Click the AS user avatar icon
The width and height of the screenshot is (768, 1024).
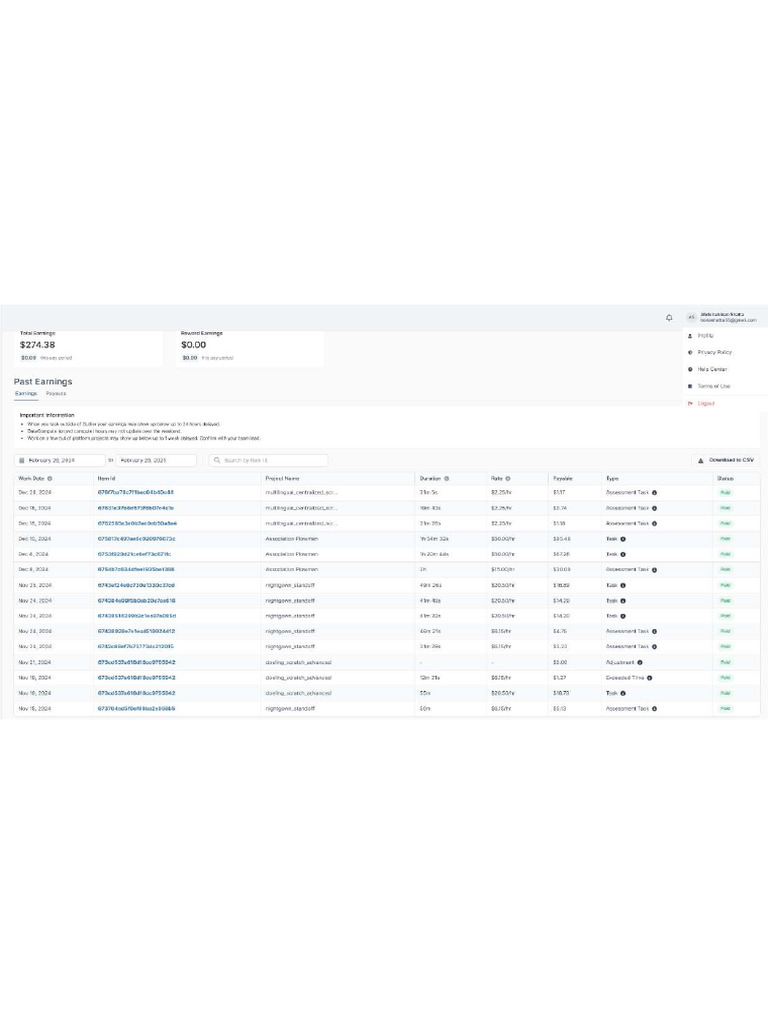(690, 318)
